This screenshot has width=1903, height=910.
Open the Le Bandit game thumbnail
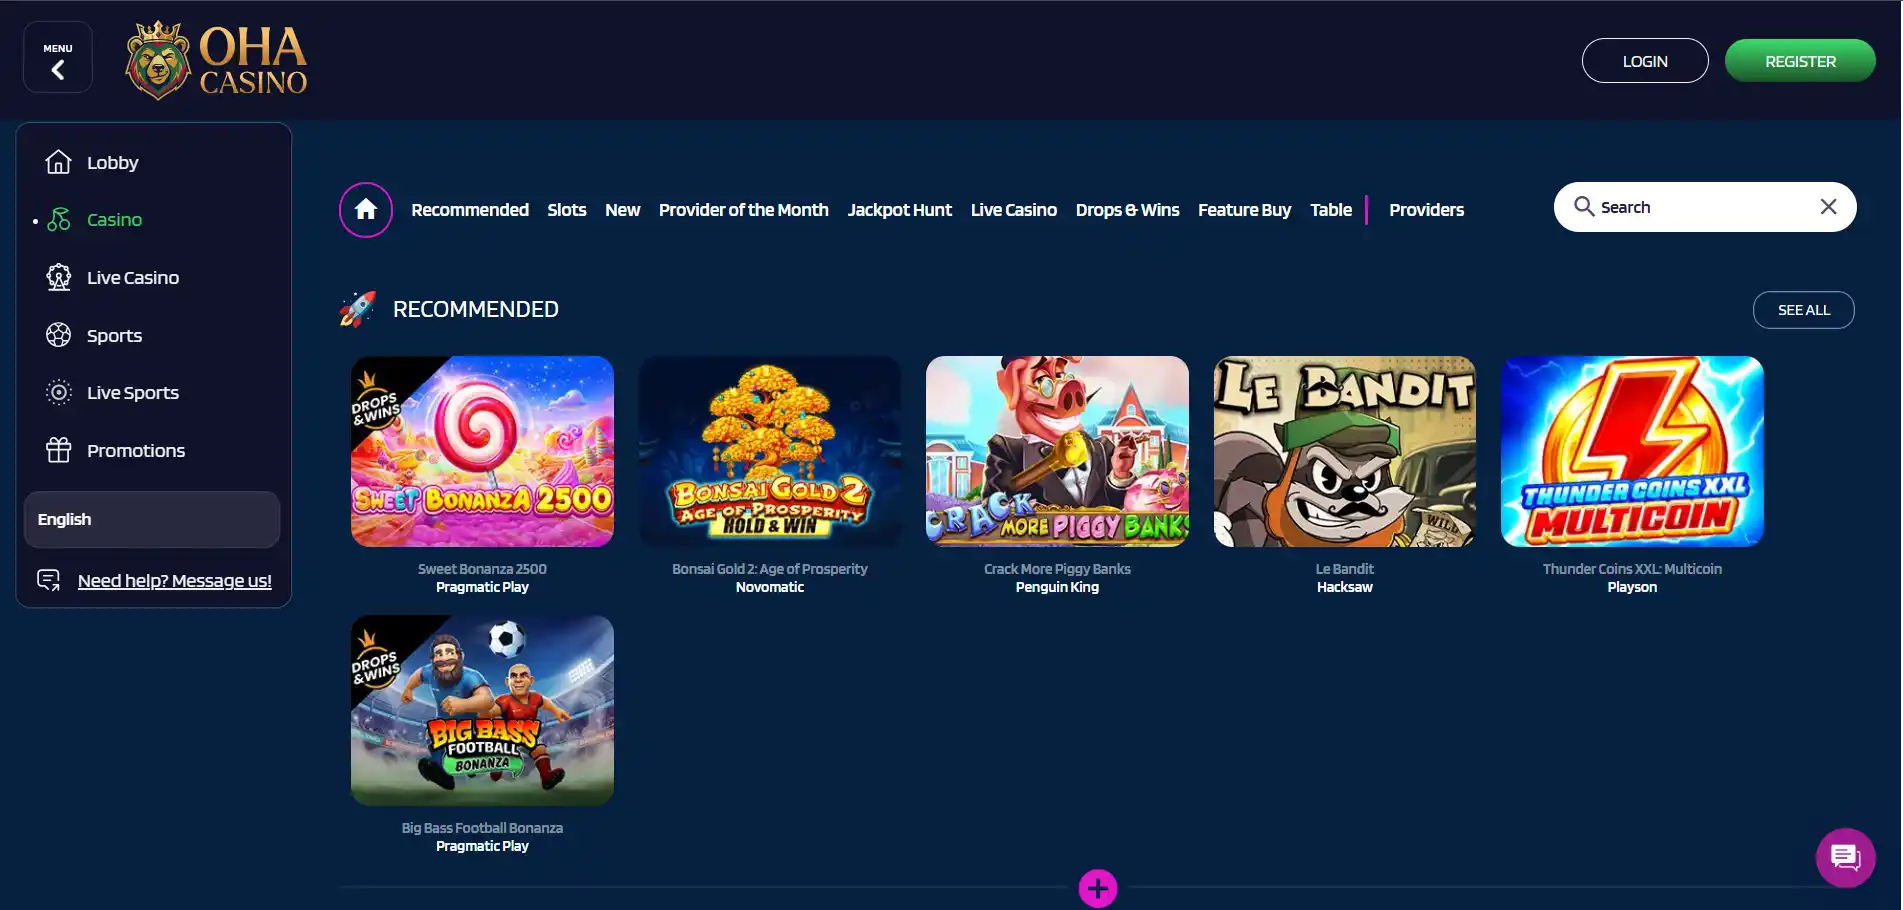click(1345, 451)
